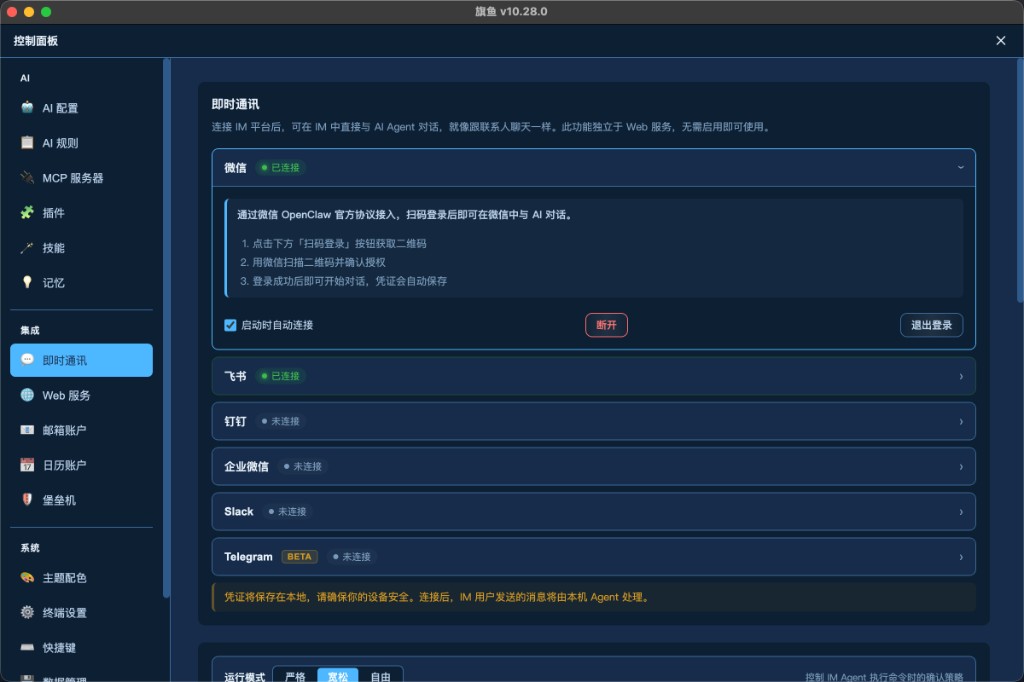1024x682 pixels.
Task: Click the Web 服务 globe icon
Action: click(x=27, y=395)
